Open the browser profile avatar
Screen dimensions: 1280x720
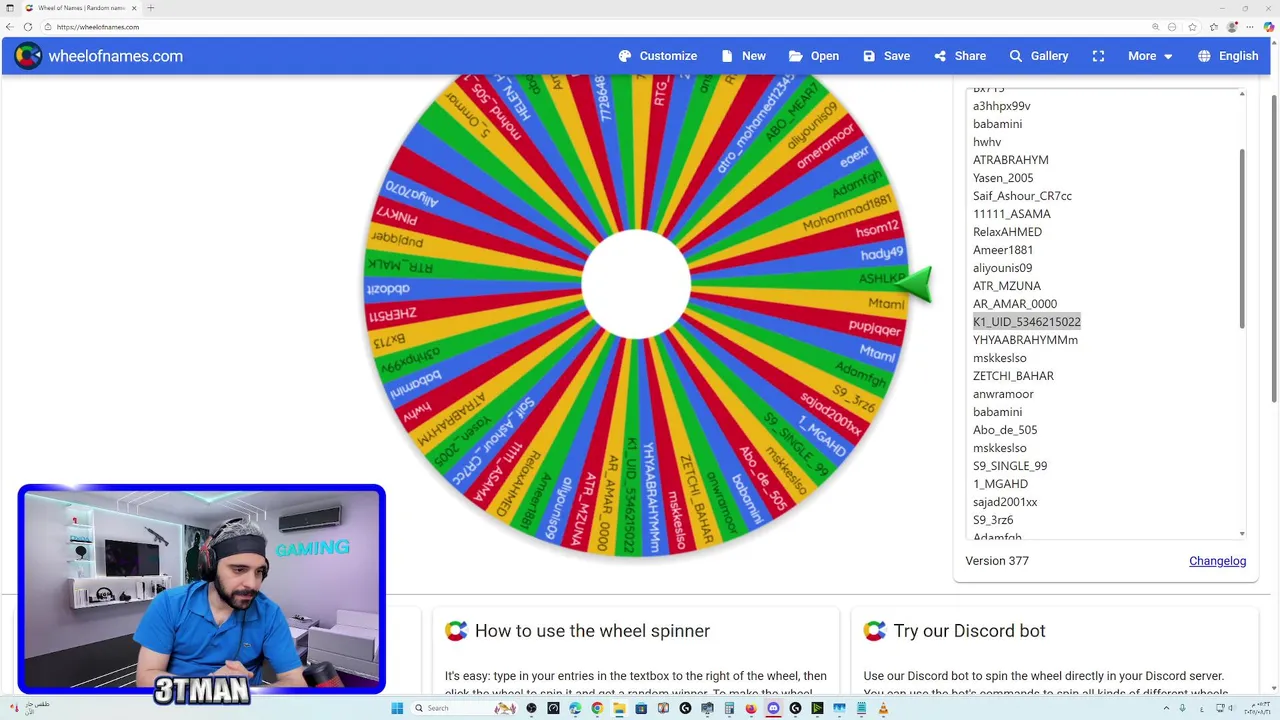coord(1232,27)
